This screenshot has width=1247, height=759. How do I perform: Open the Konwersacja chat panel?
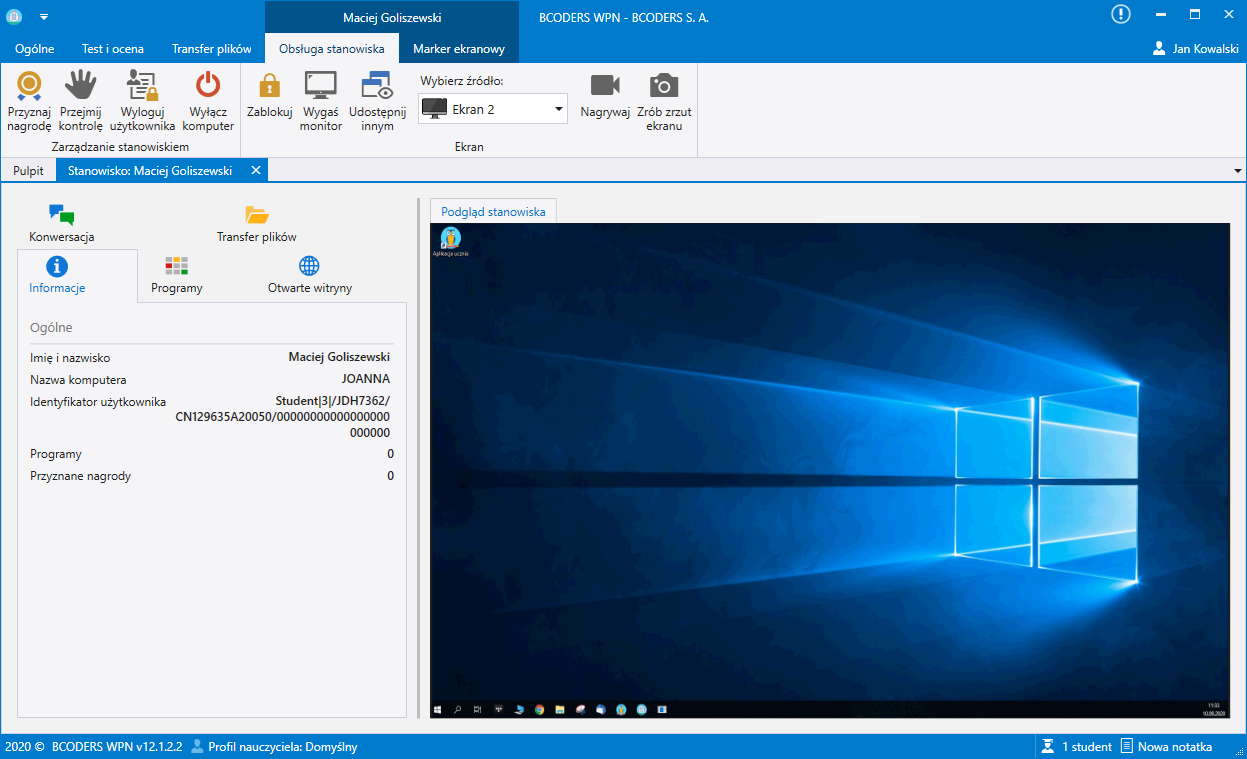click(62, 224)
